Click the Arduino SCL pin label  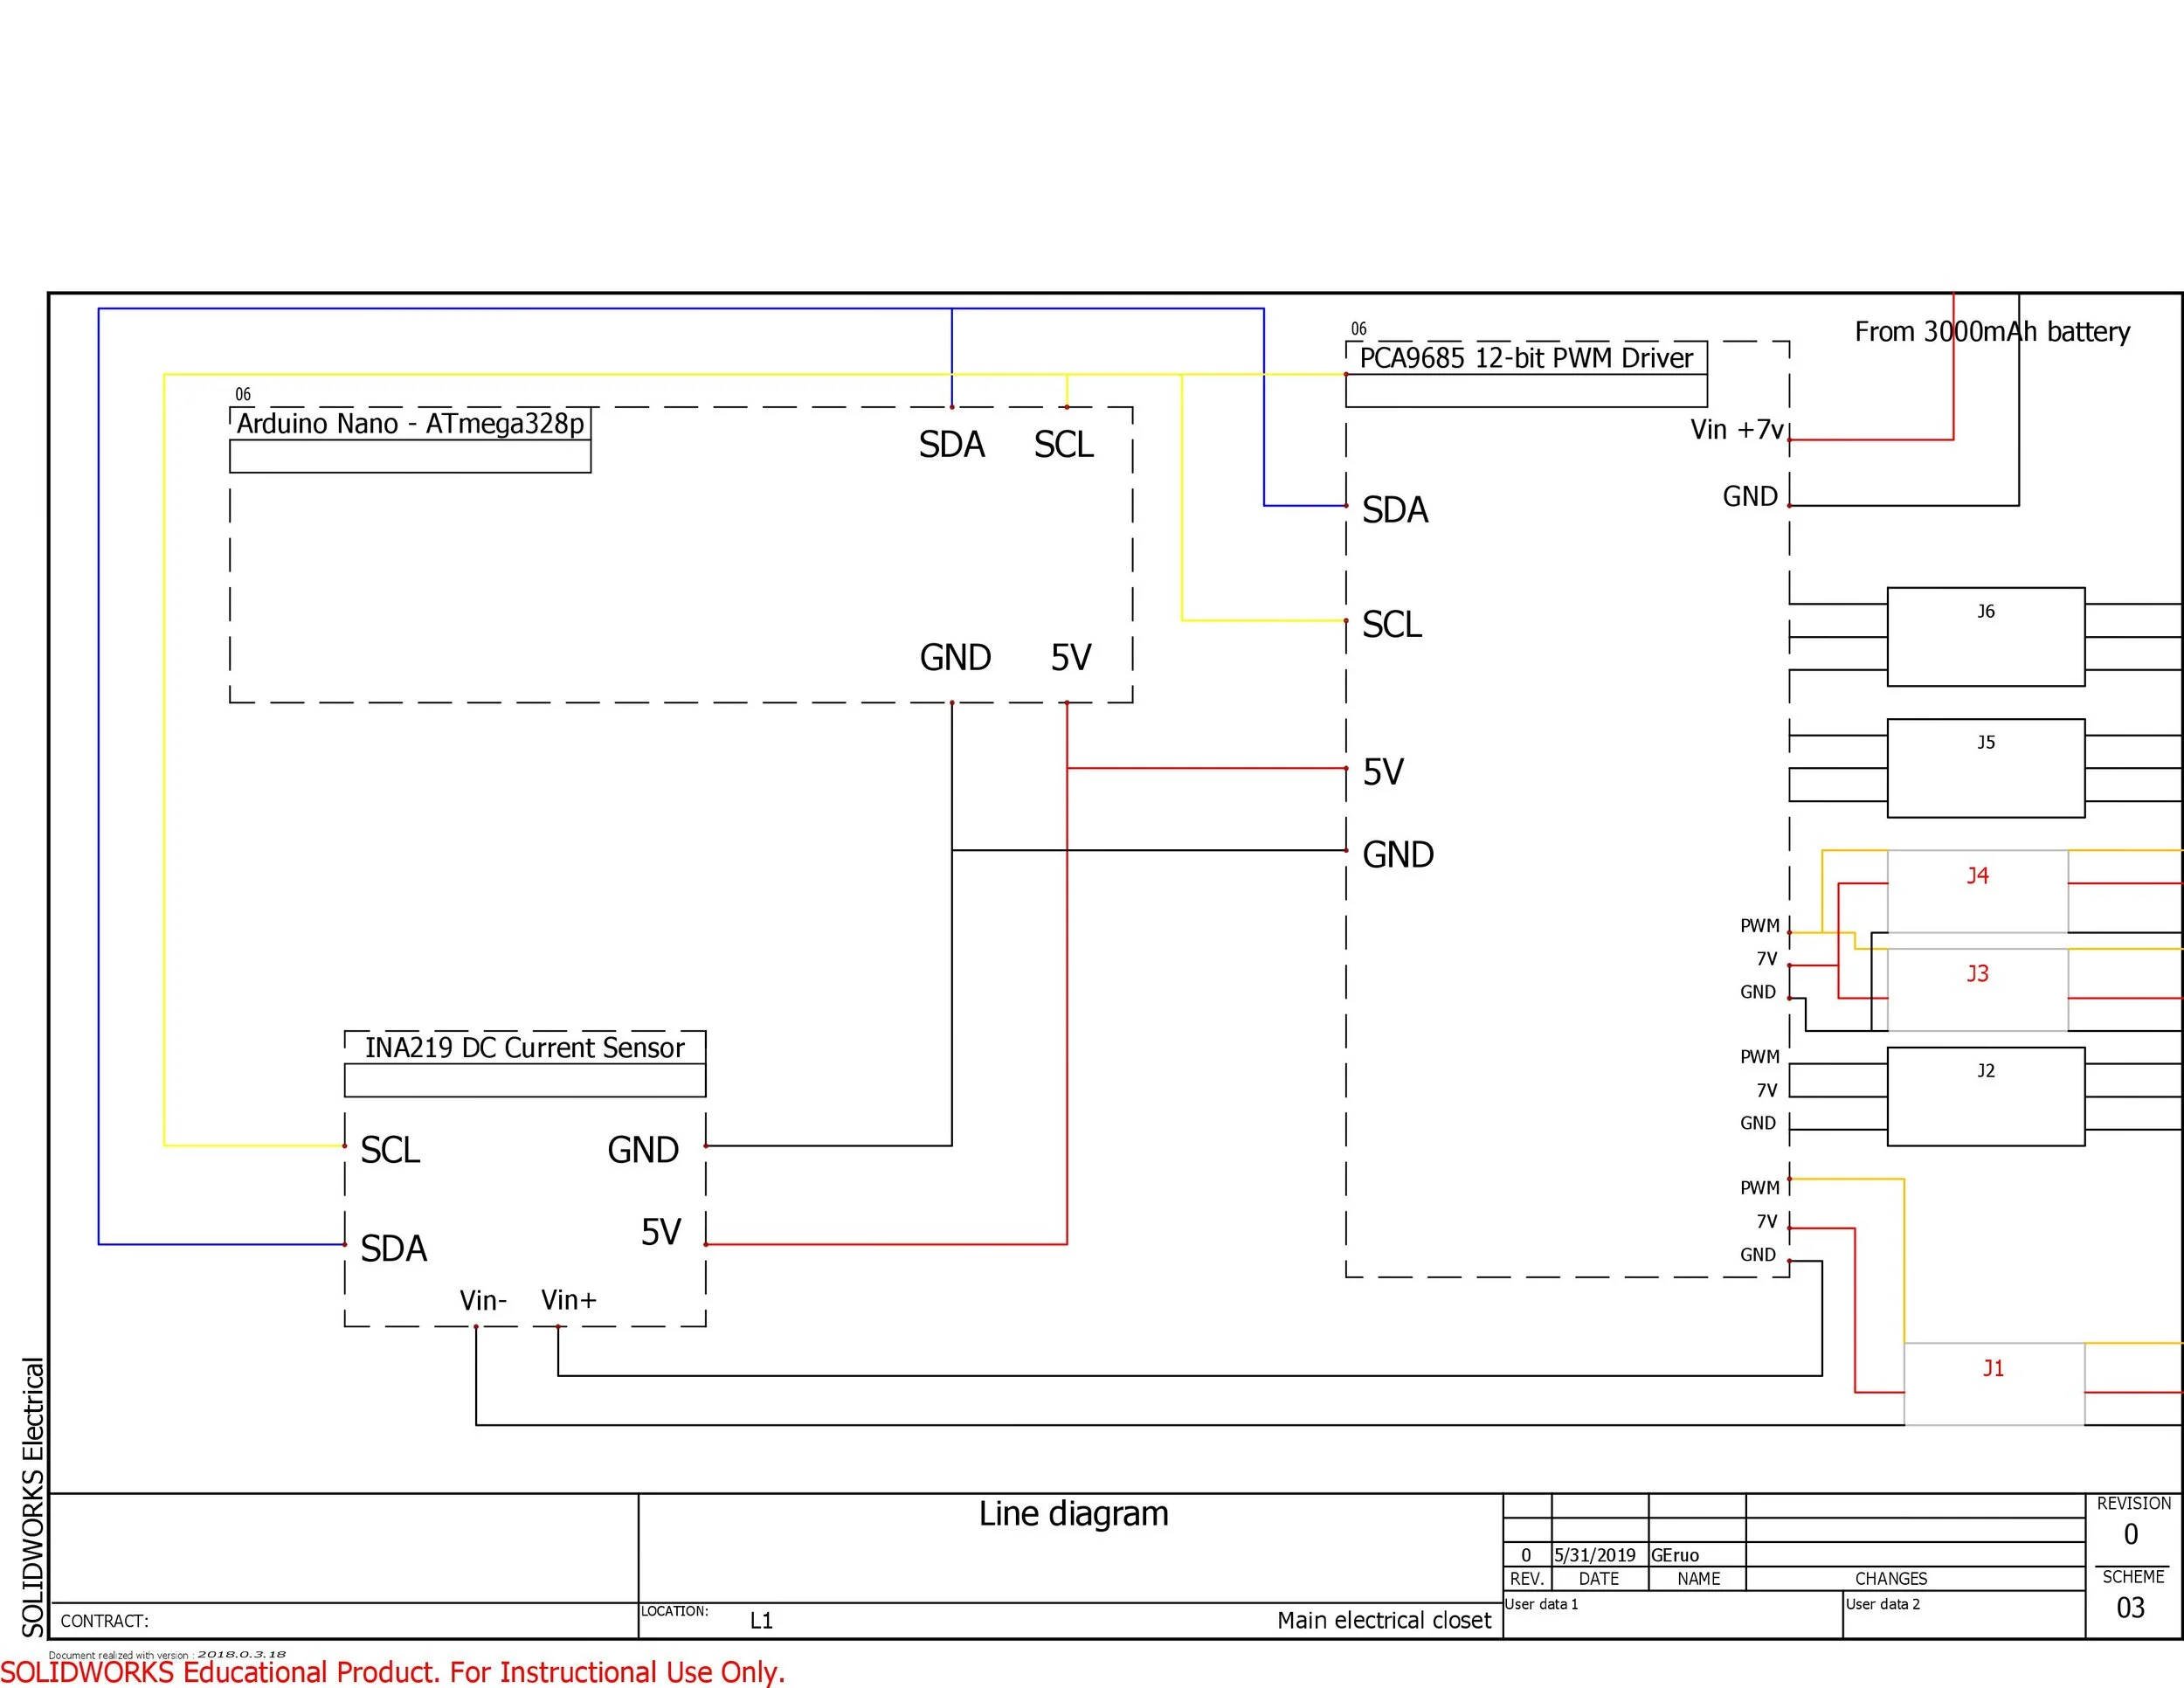[1063, 445]
